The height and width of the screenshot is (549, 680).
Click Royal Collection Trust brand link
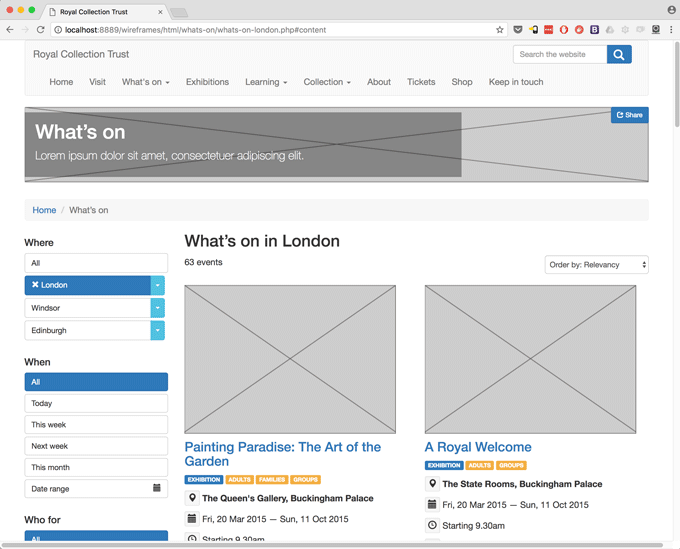coord(81,54)
